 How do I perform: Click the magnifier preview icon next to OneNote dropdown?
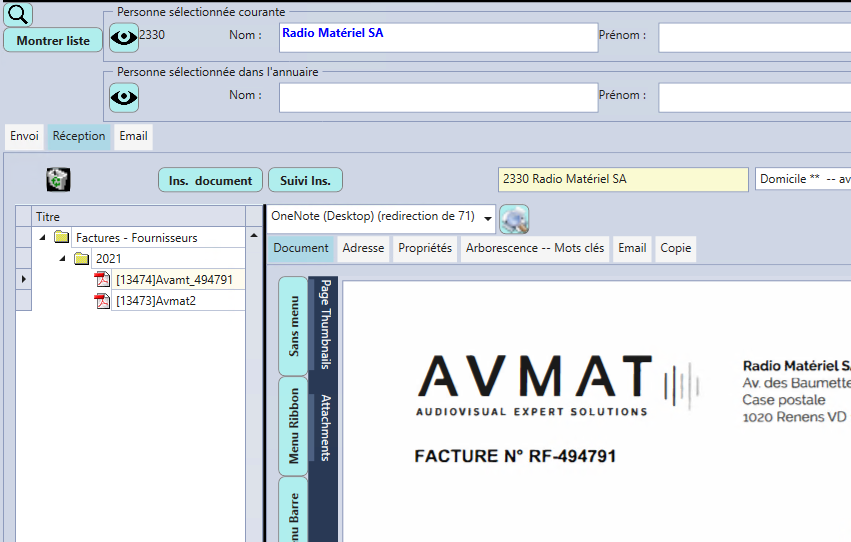point(514,219)
